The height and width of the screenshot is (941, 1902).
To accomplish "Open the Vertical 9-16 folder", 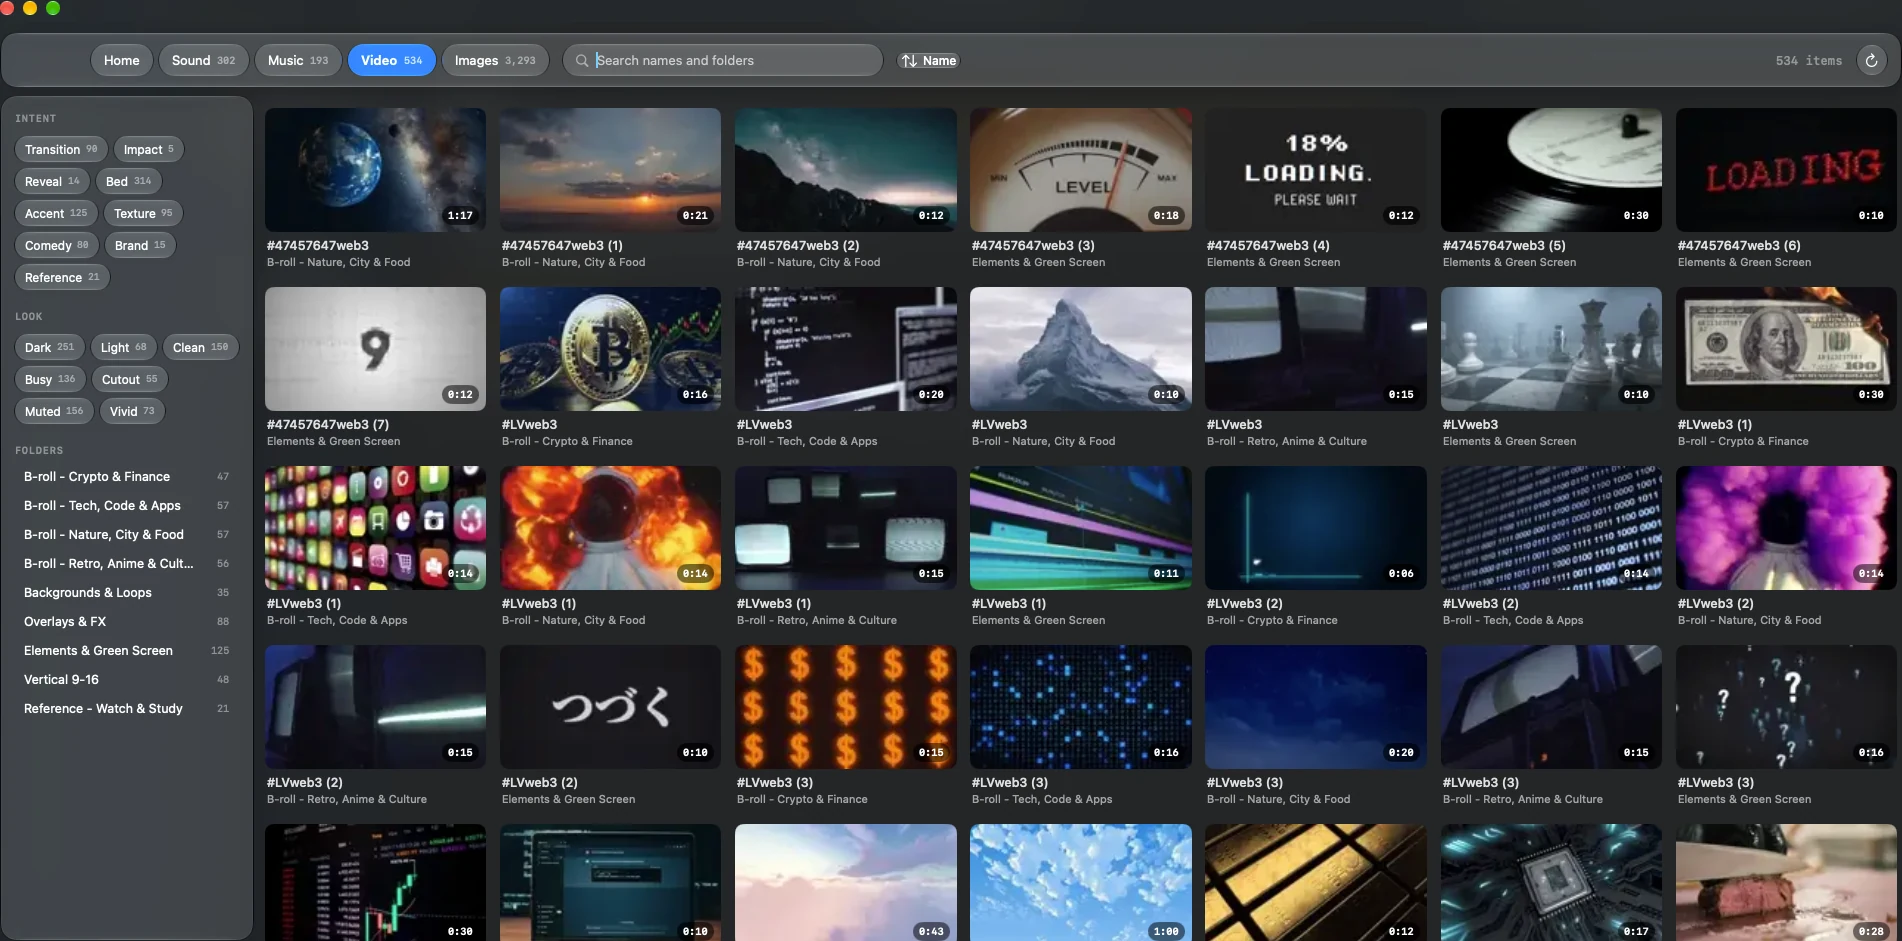I will tap(126, 680).
